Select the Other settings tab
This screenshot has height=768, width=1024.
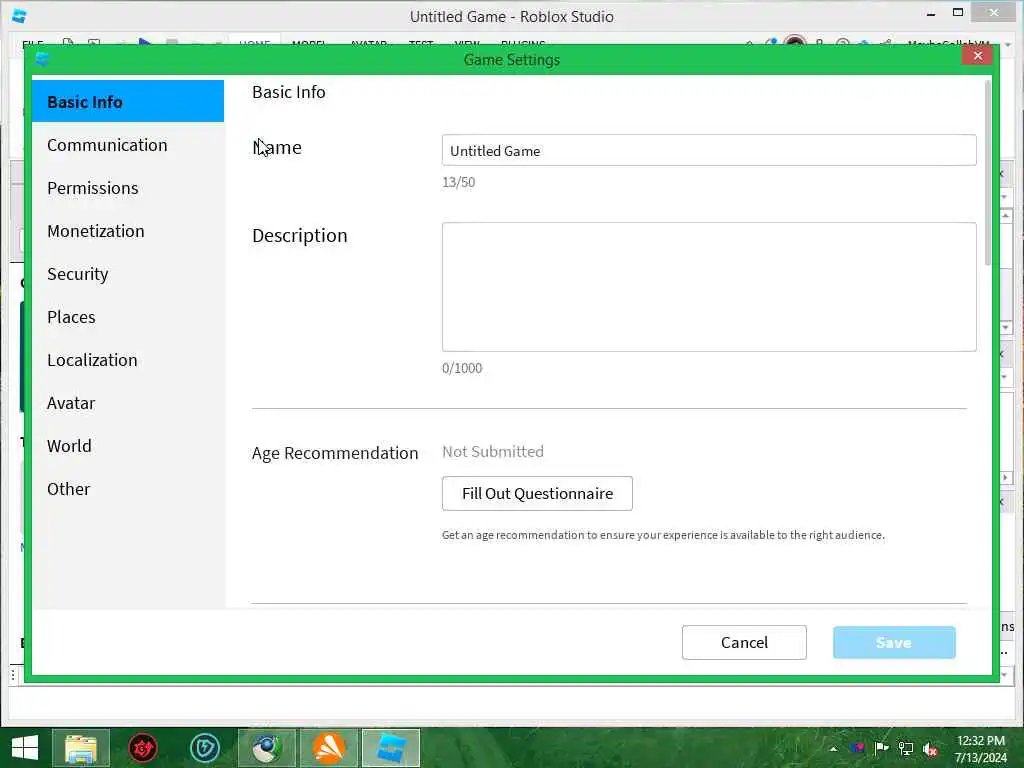(128, 489)
